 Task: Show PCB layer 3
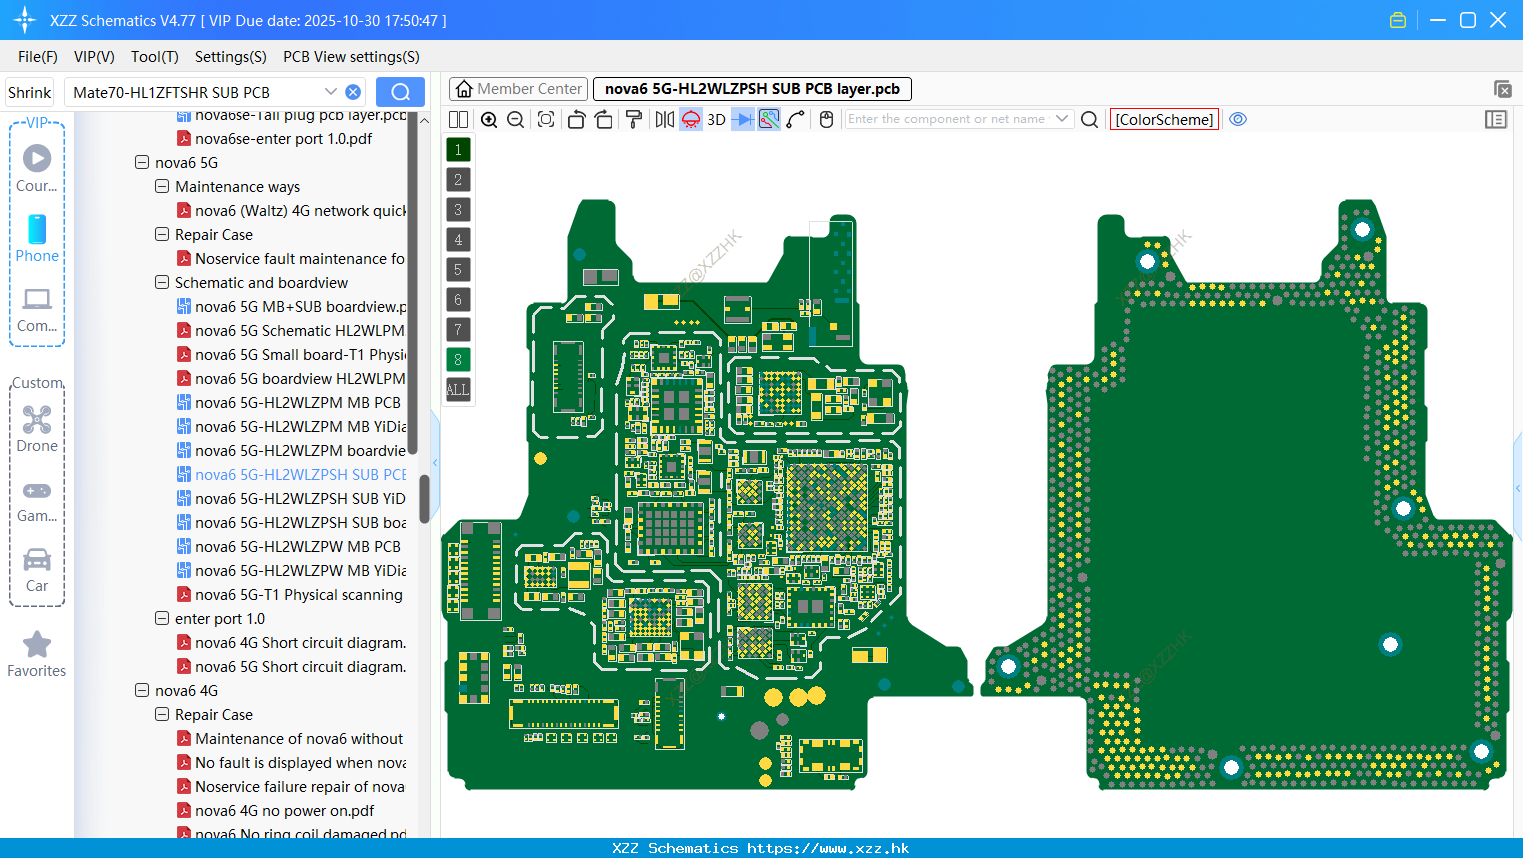click(x=458, y=210)
